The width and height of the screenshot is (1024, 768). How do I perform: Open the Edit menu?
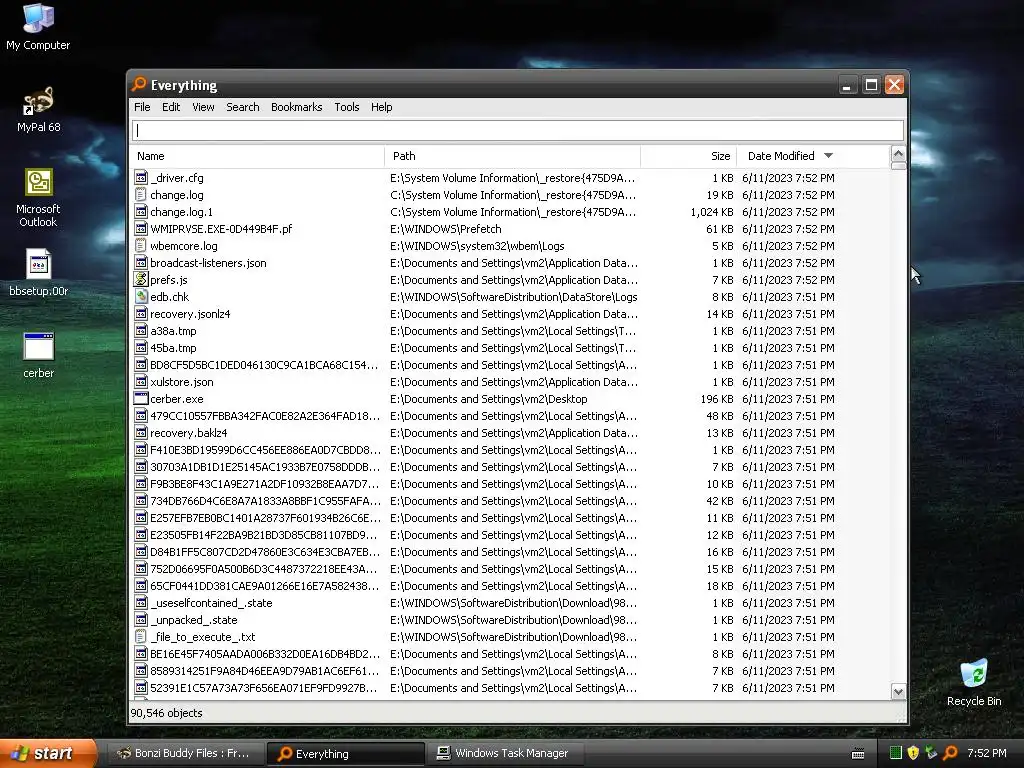point(171,107)
